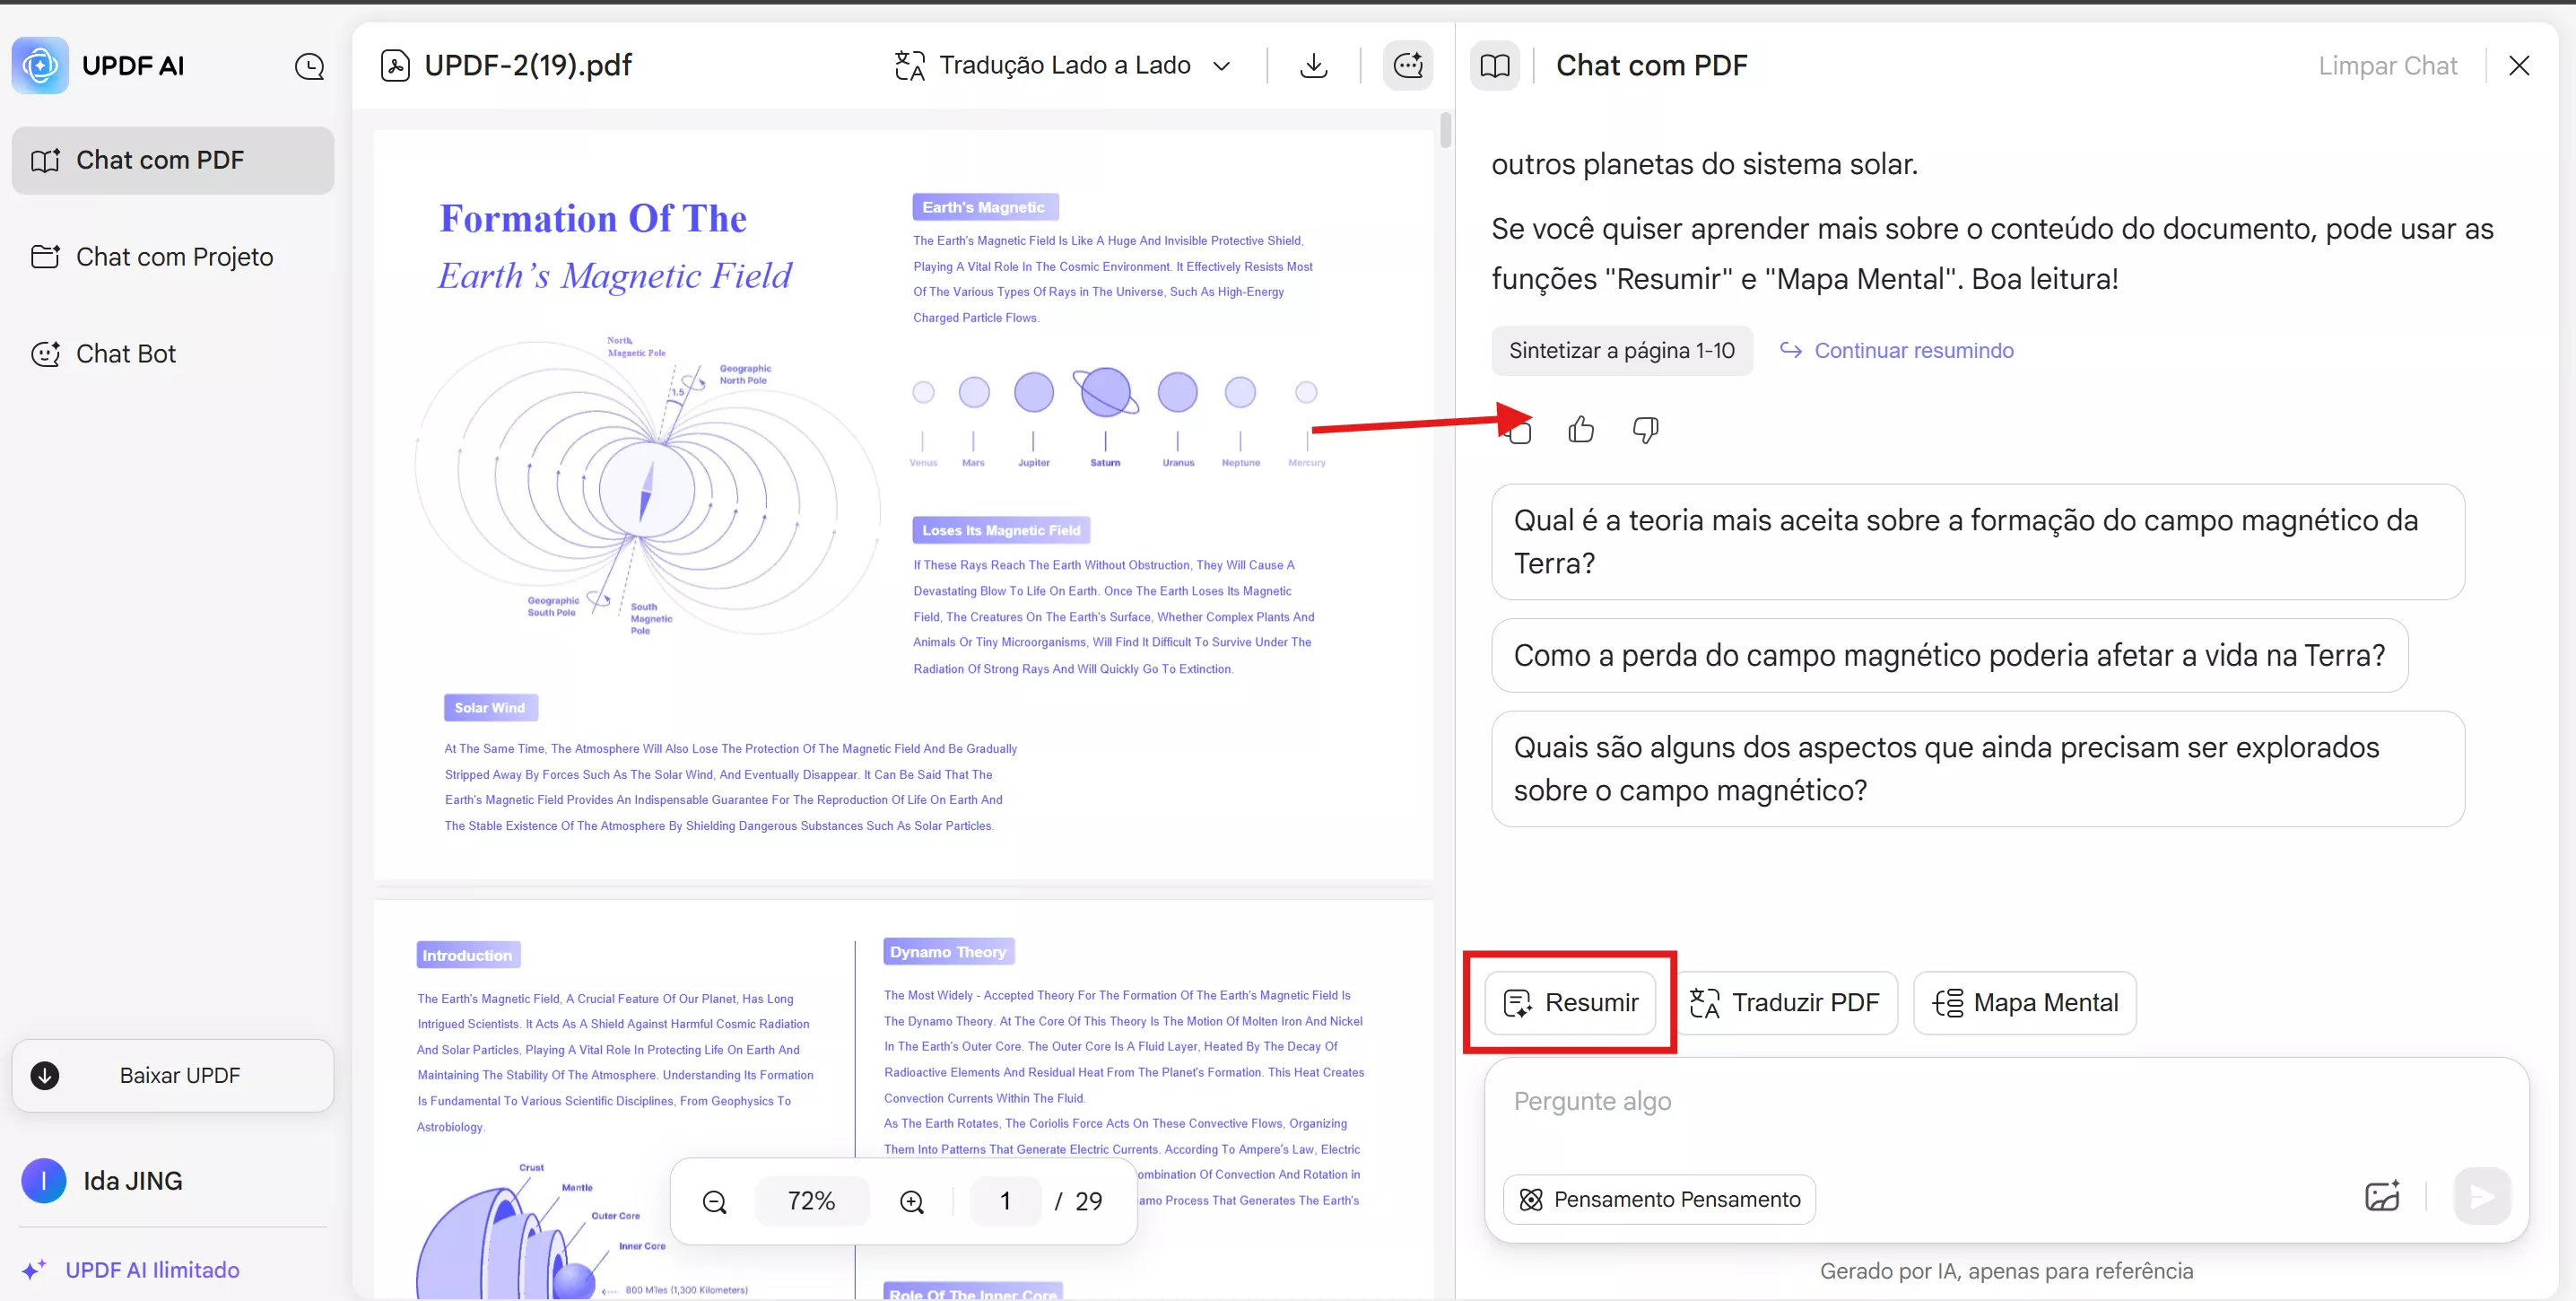Click Continuar resumindo link
This screenshot has width=2576, height=1301.
1897,351
